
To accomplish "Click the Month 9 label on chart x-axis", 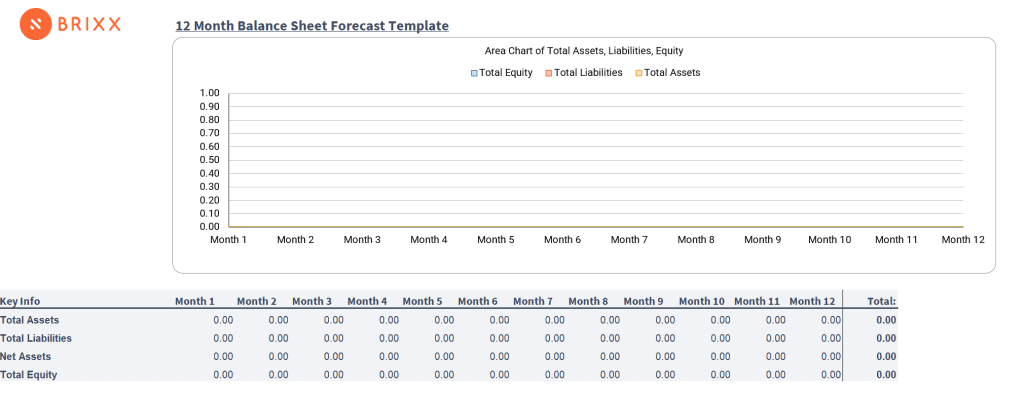I will [x=763, y=240].
